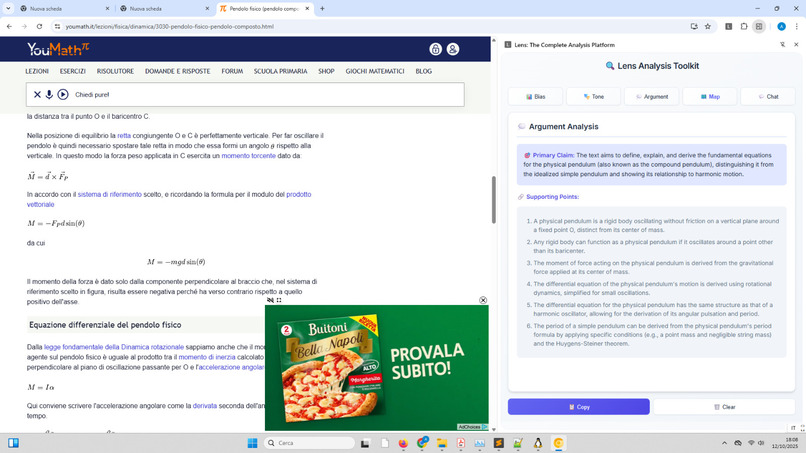Switch to the first Nuova scheda tab
This screenshot has width=806, height=453.
(x=63, y=9)
